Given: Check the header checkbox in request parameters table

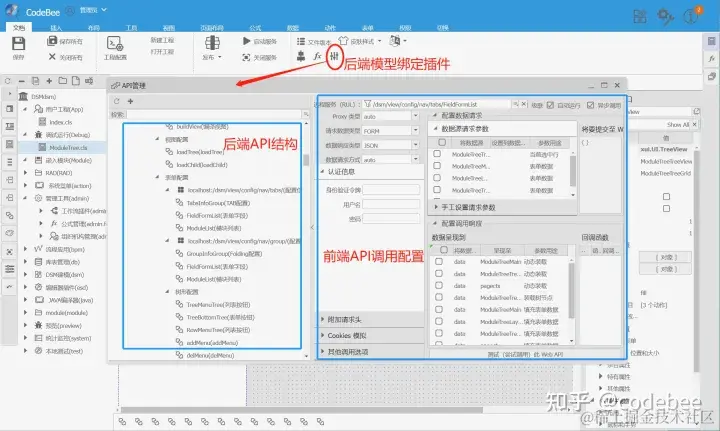Looking at the screenshot, I should 442,142.
